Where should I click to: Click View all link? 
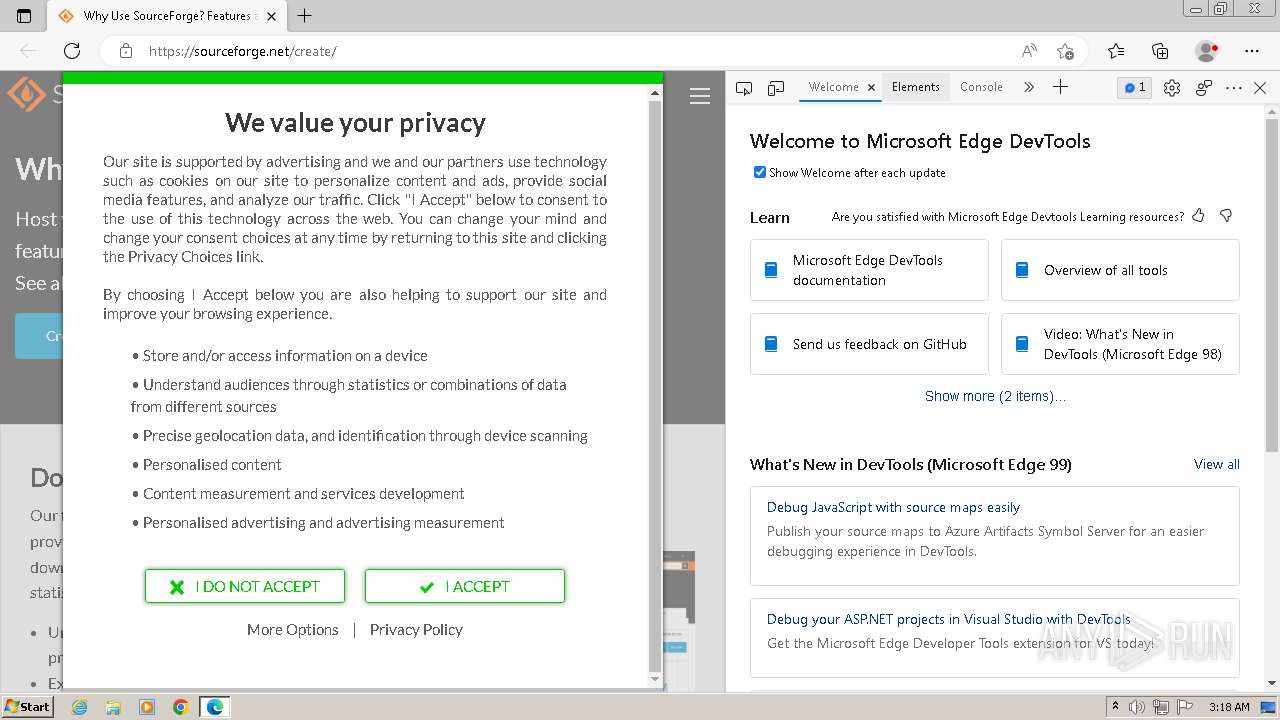pyautogui.click(x=1217, y=464)
